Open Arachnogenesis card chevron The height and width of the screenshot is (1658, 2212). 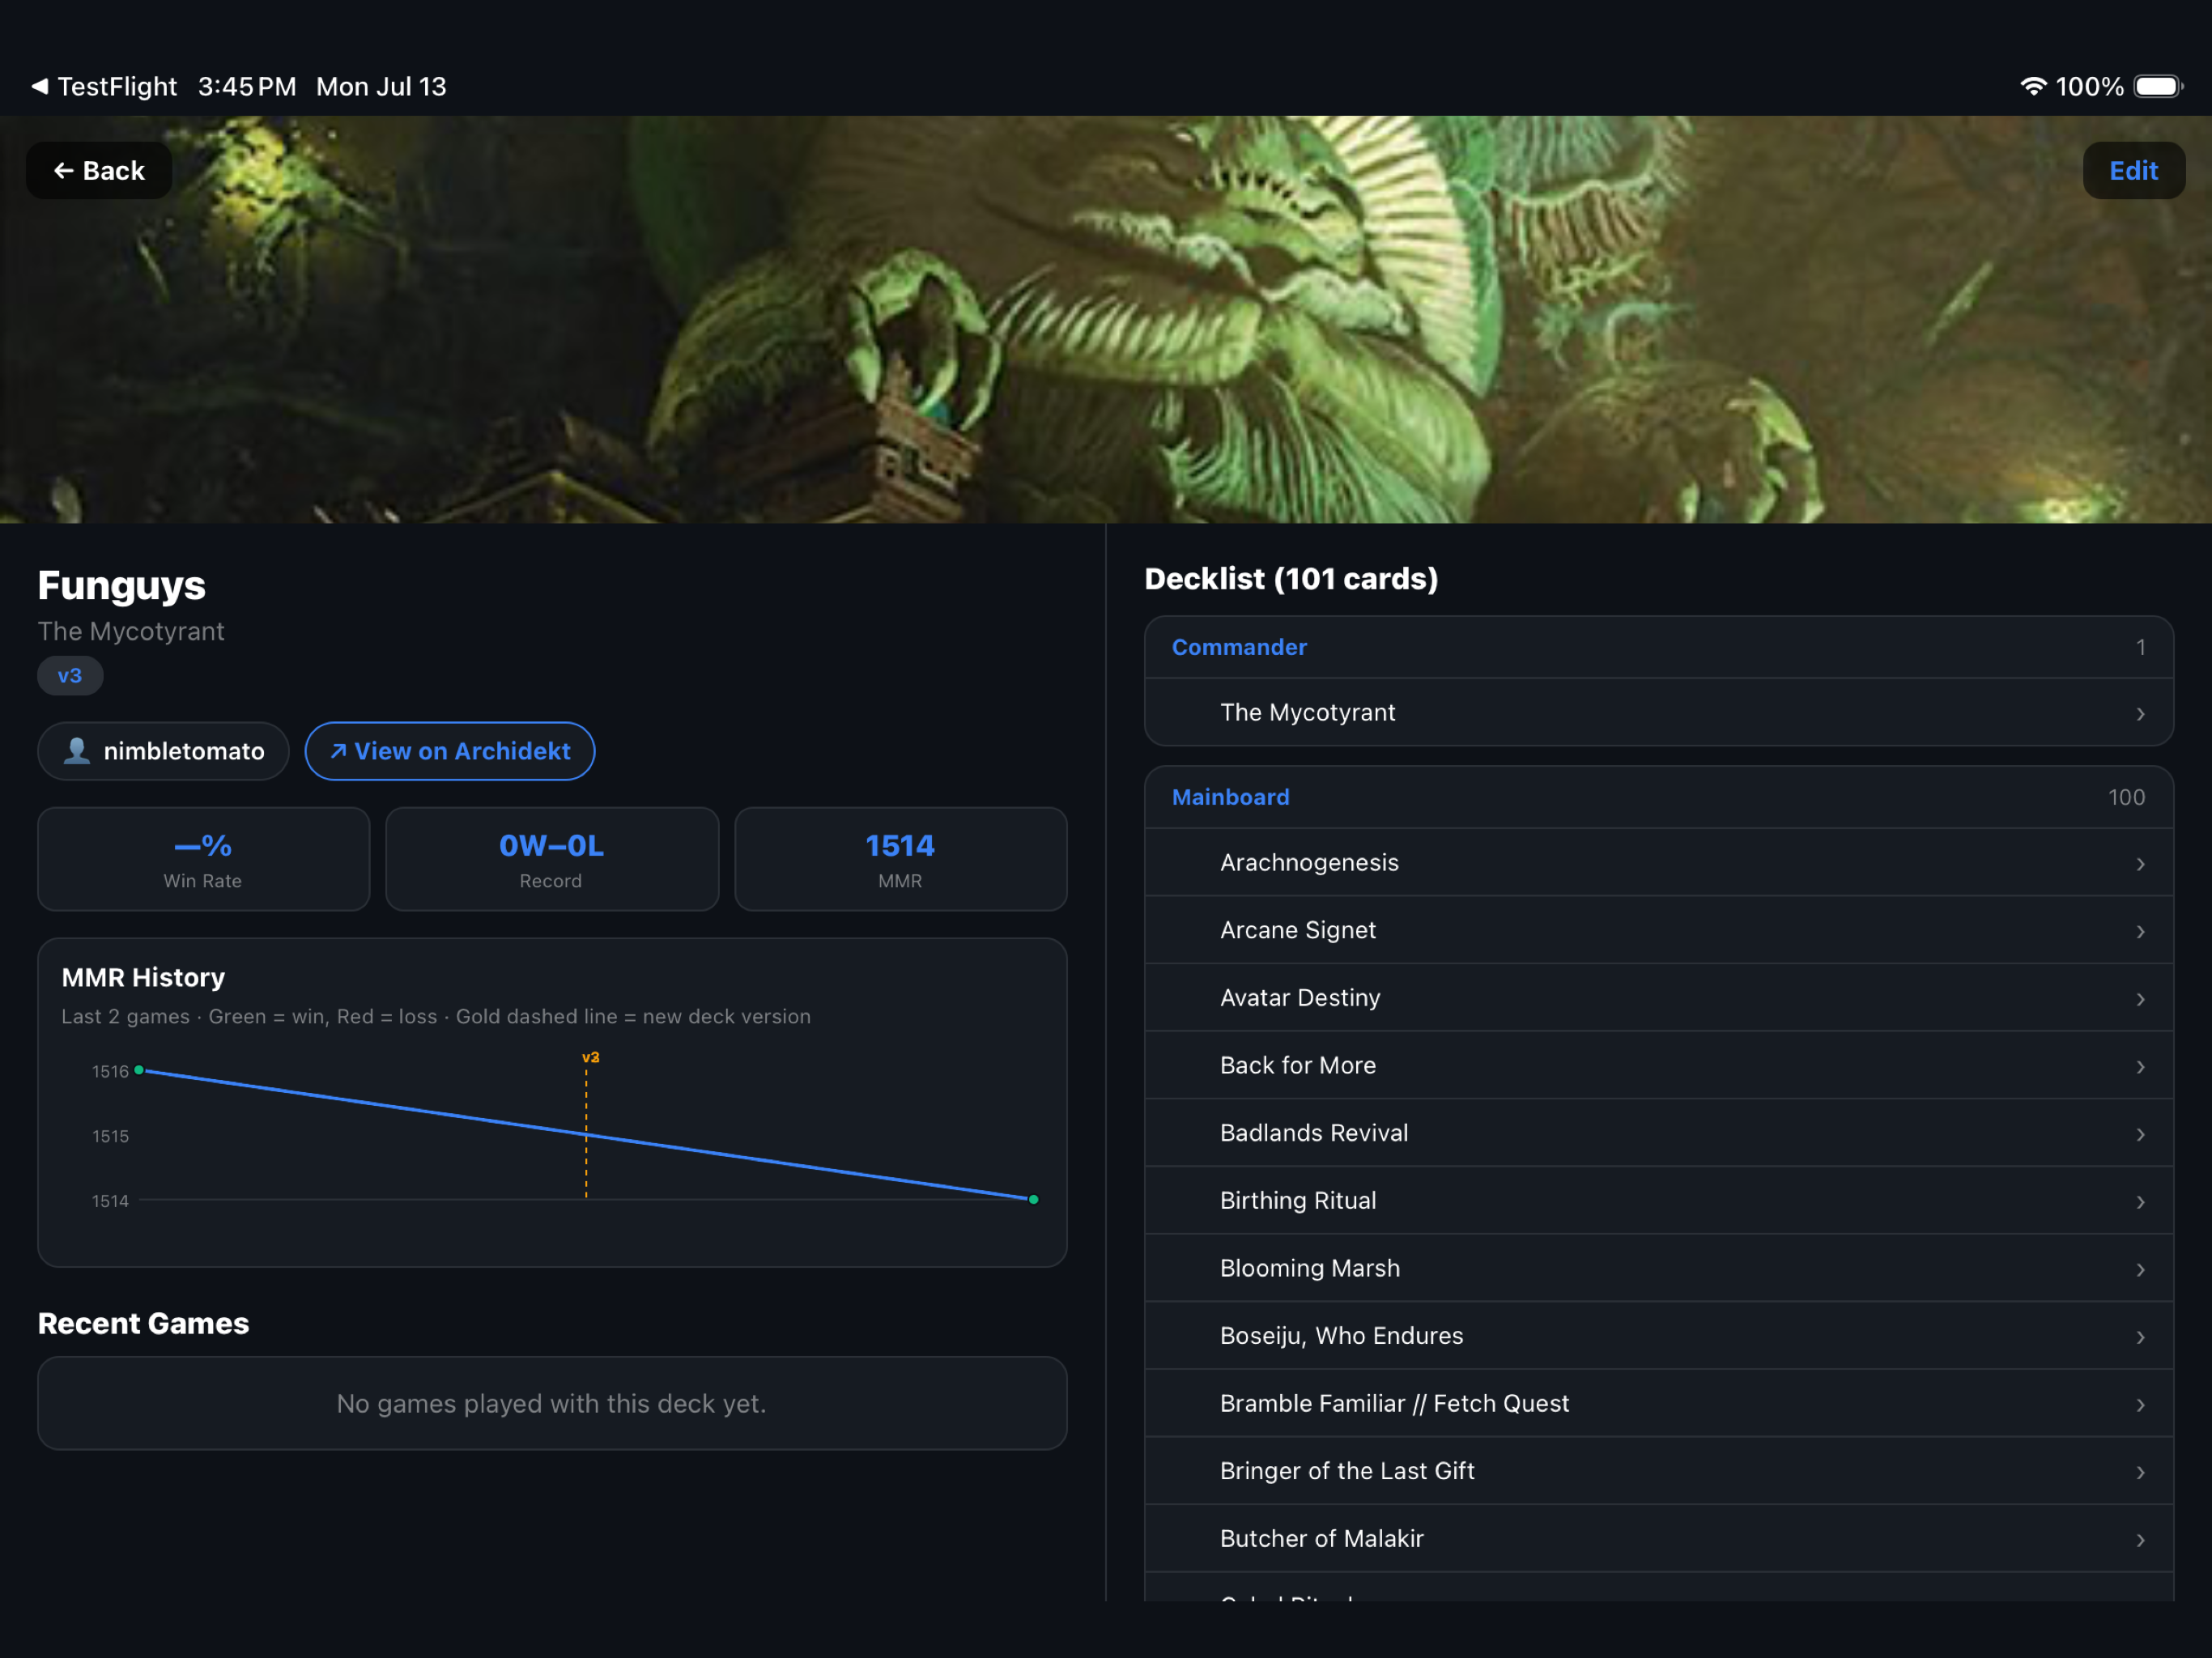pyautogui.click(x=2140, y=864)
